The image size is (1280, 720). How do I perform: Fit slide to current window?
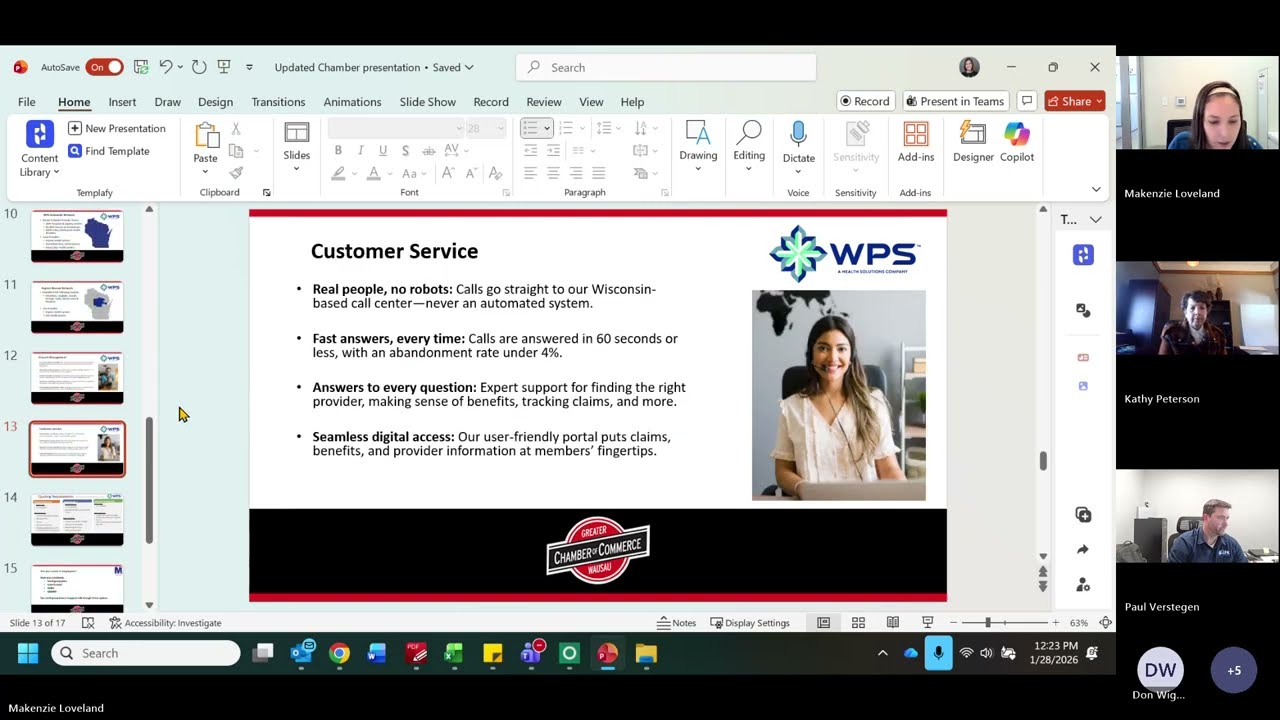[x=1106, y=622]
